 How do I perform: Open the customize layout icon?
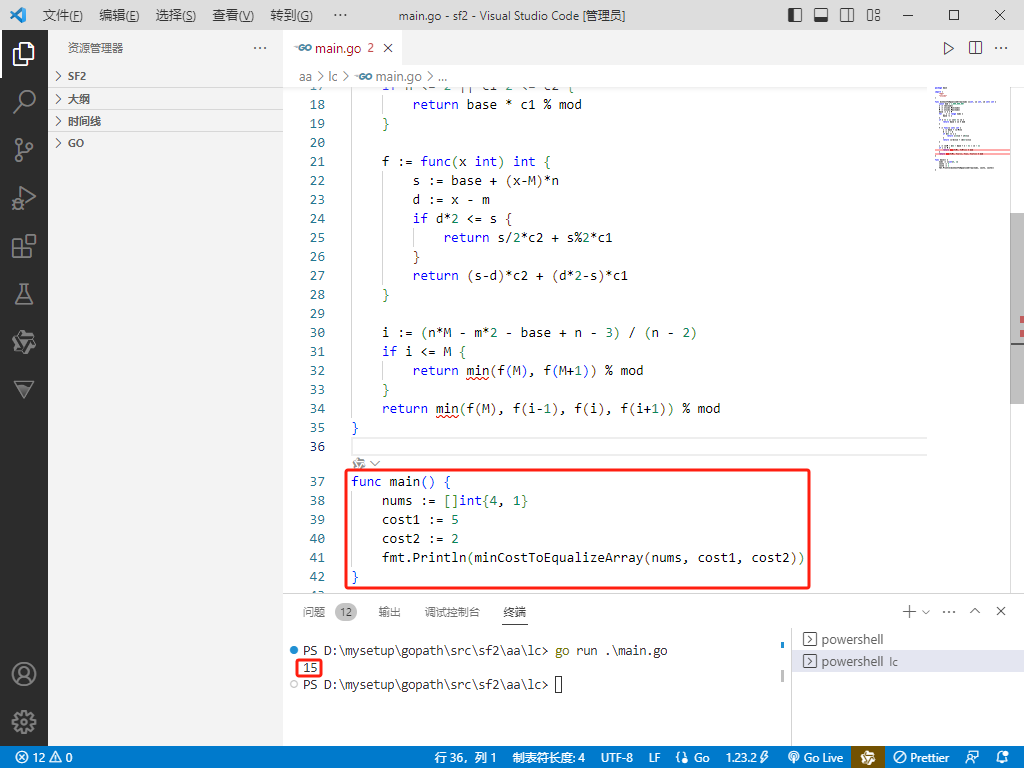point(874,14)
